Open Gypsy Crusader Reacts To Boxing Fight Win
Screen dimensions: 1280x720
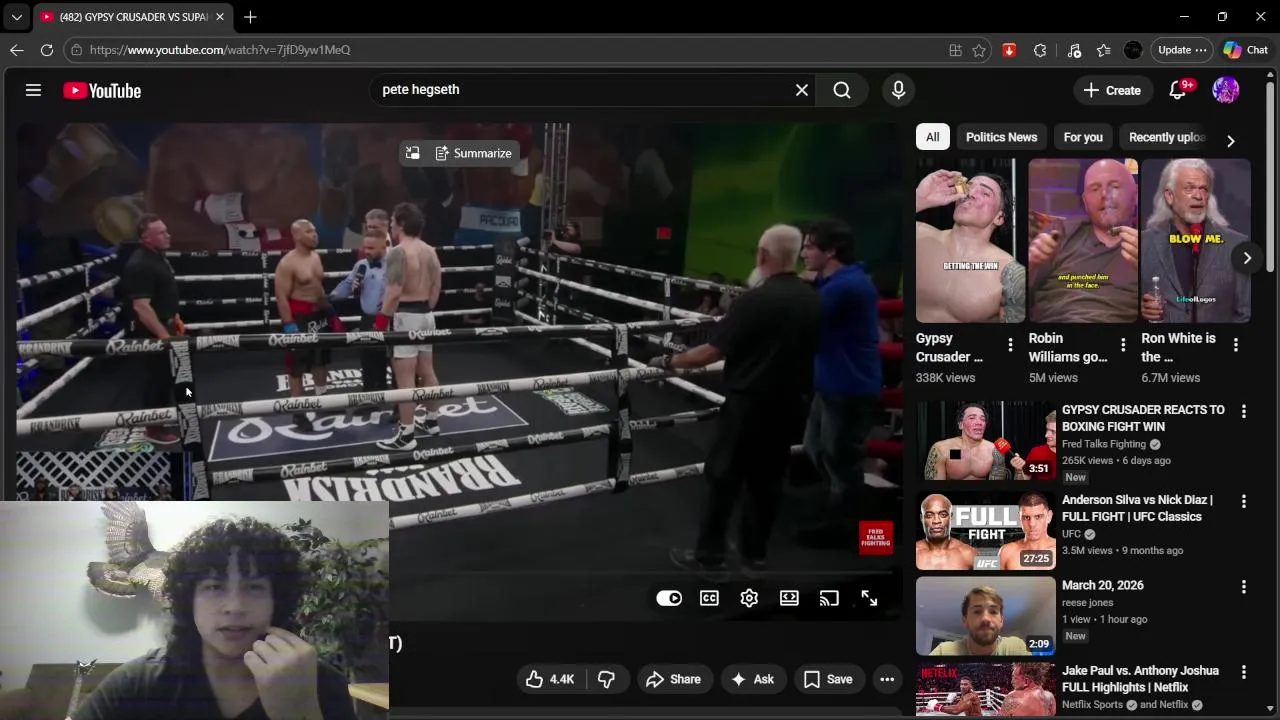(x=1143, y=418)
